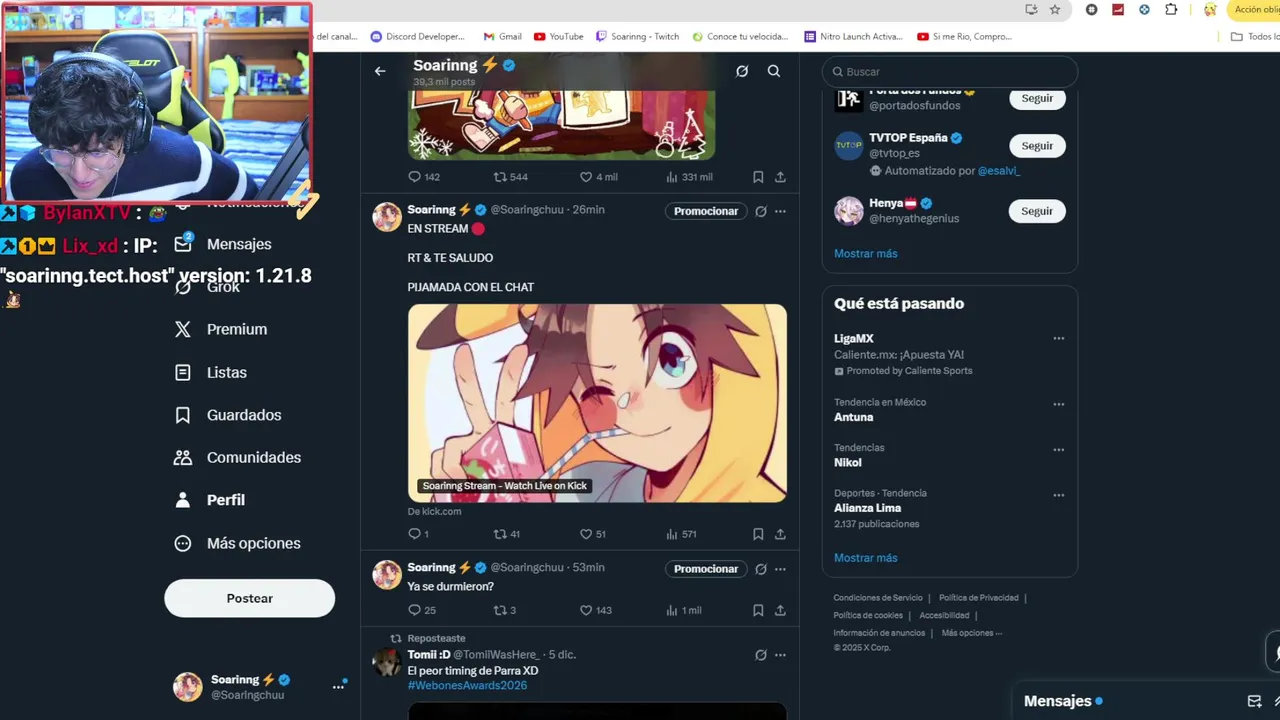Reply to the 'Ya se durmieron?' post

pos(415,610)
